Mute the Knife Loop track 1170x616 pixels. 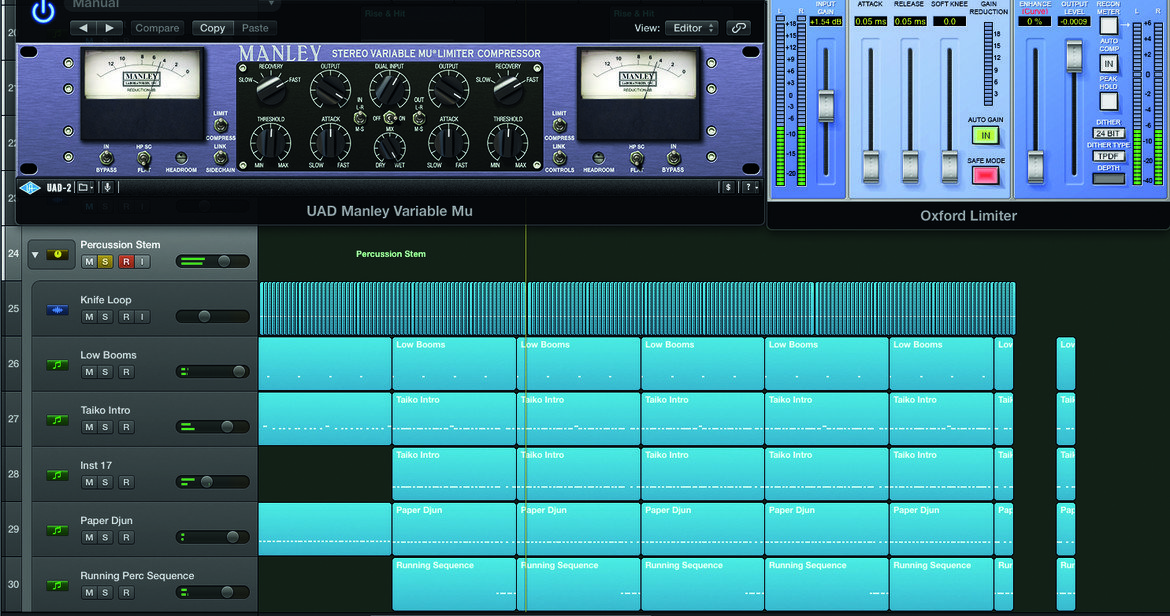(89, 317)
